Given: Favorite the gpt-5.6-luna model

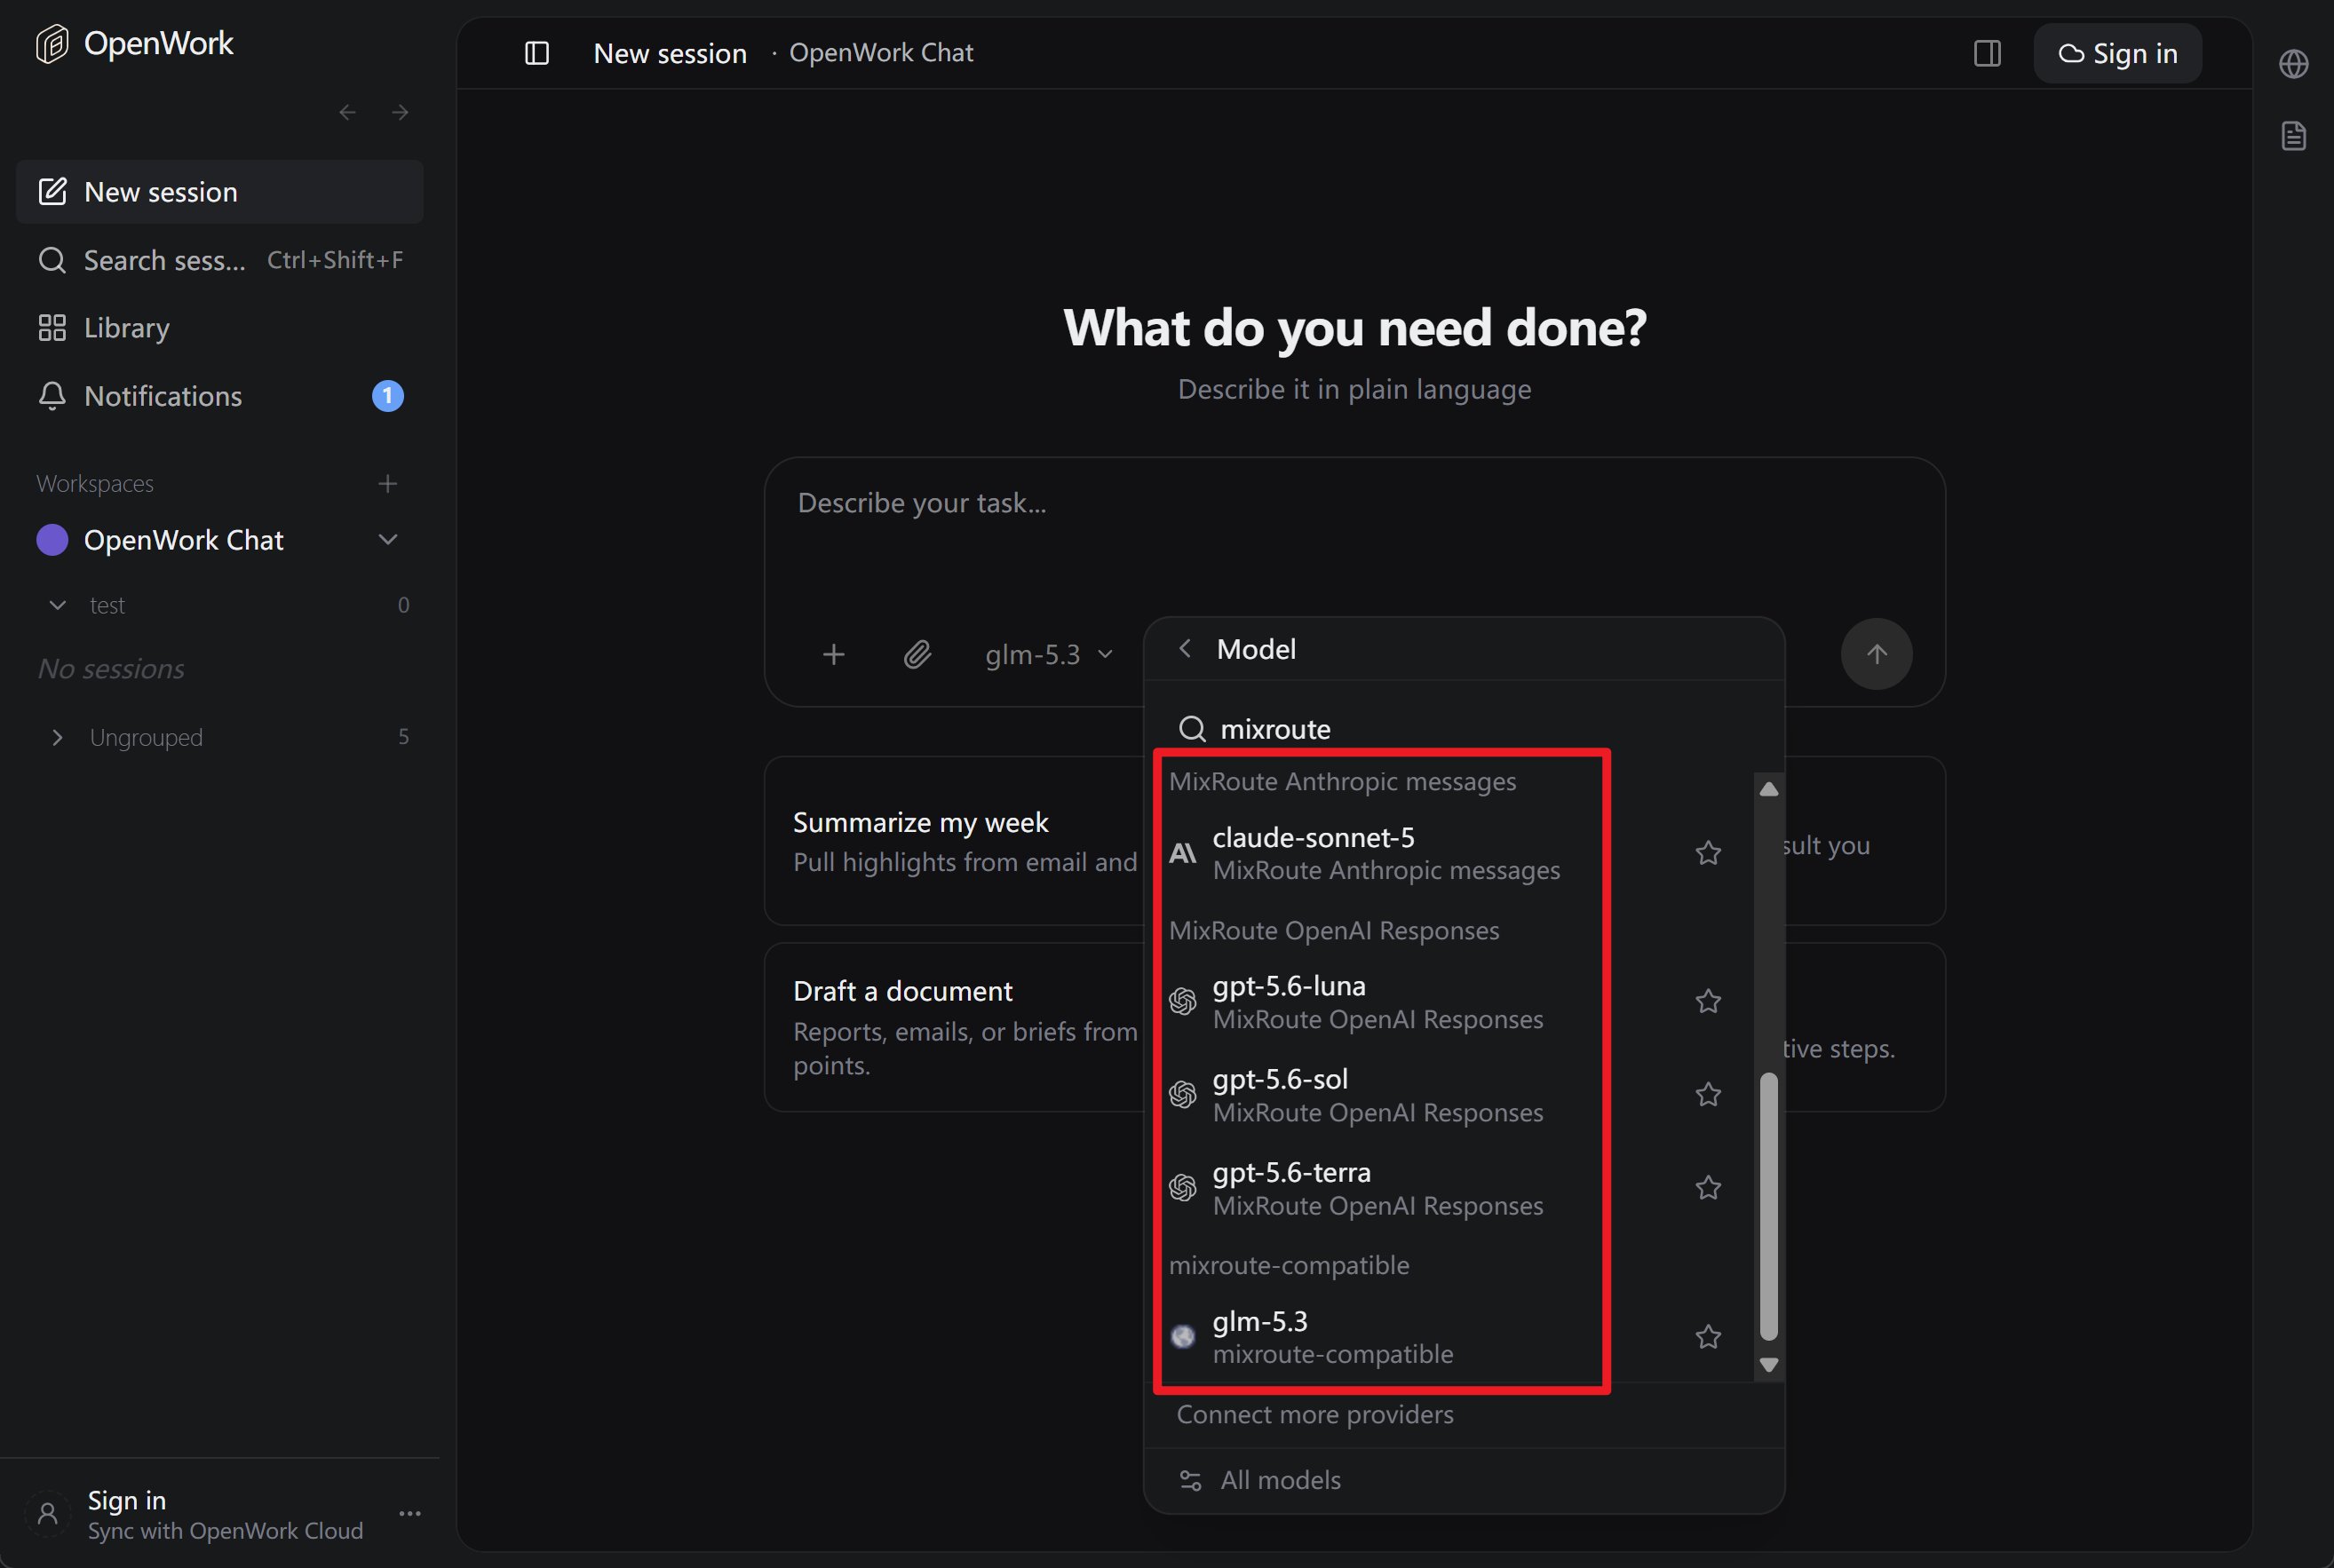Looking at the screenshot, I should point(1708,1001).
